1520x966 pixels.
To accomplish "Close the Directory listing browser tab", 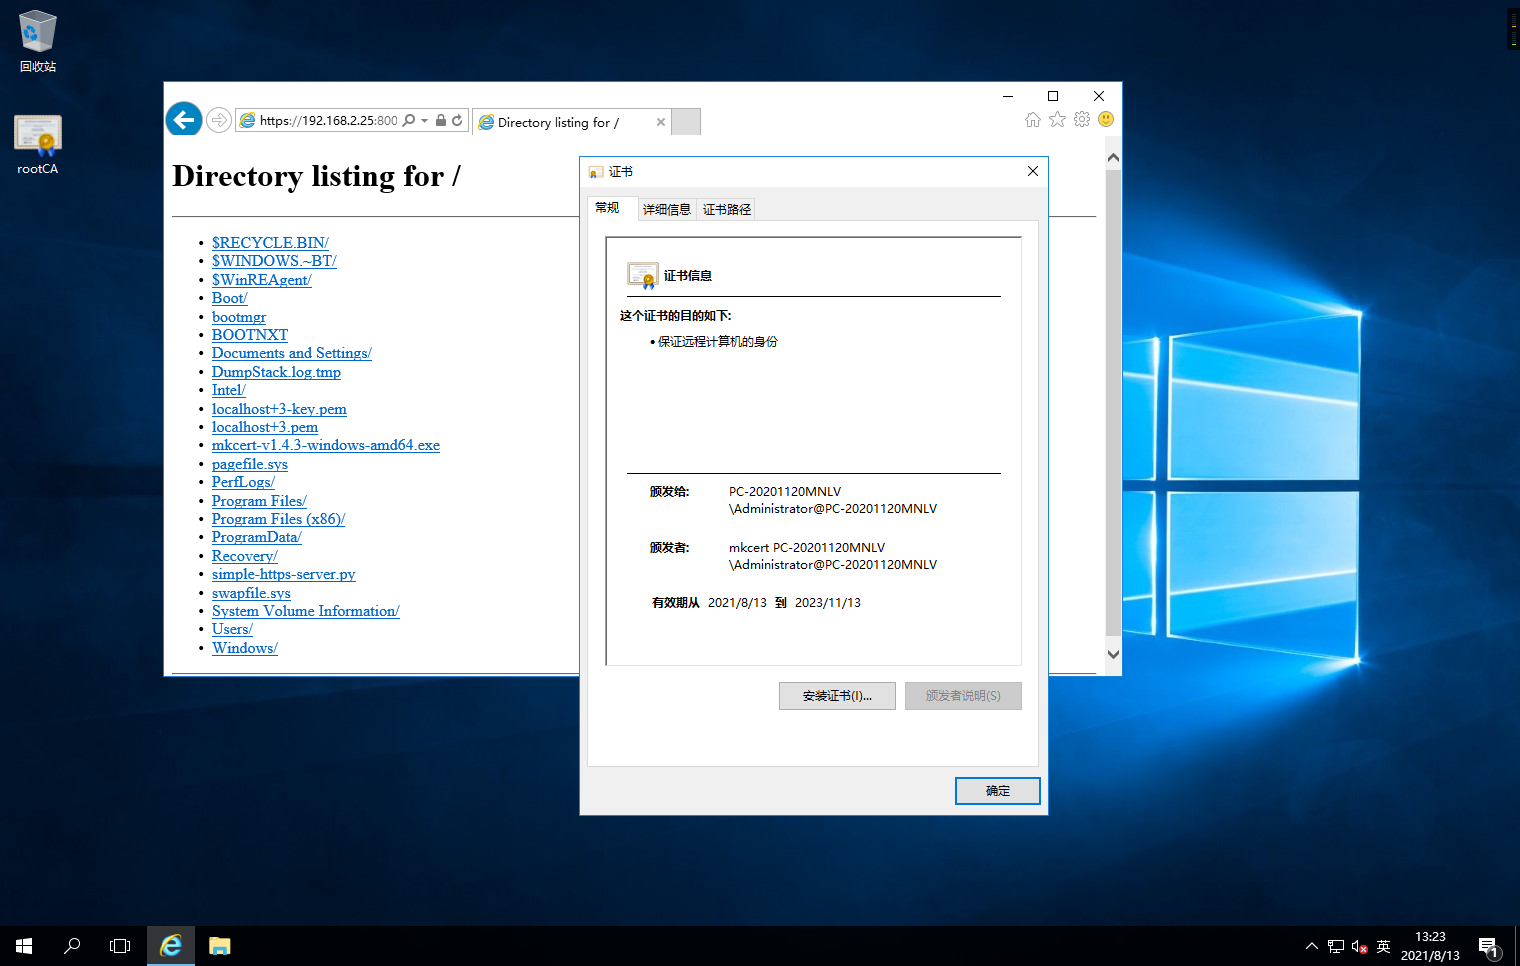I will (x=660, y=122).
